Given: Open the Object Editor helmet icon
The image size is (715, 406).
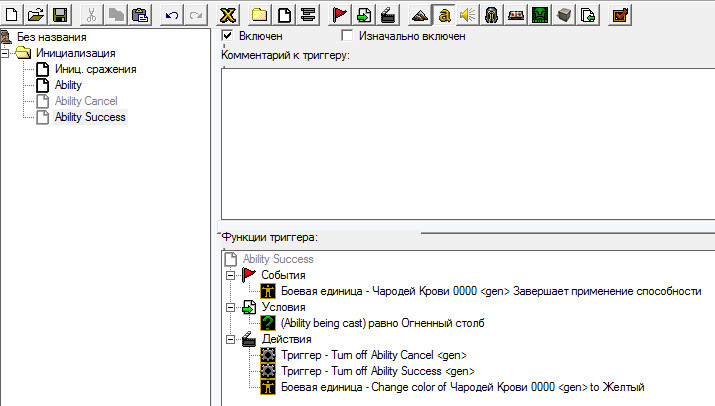Looking at the screenshot, I should click(492, 15).
